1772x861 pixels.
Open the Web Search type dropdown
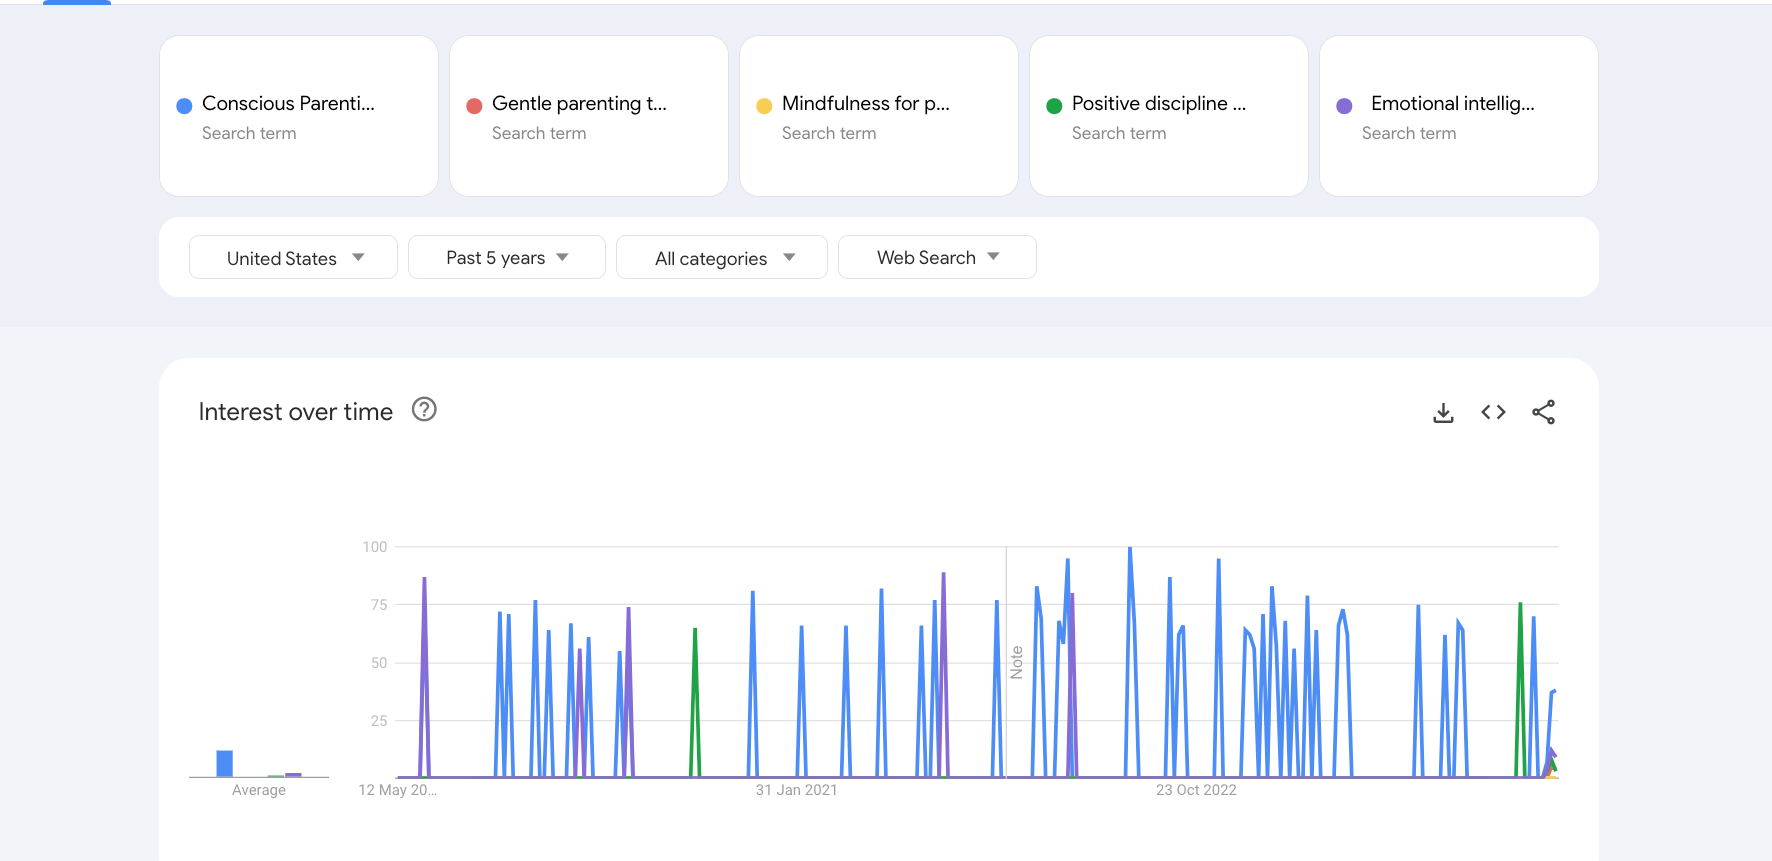click(x=936, y=258)
